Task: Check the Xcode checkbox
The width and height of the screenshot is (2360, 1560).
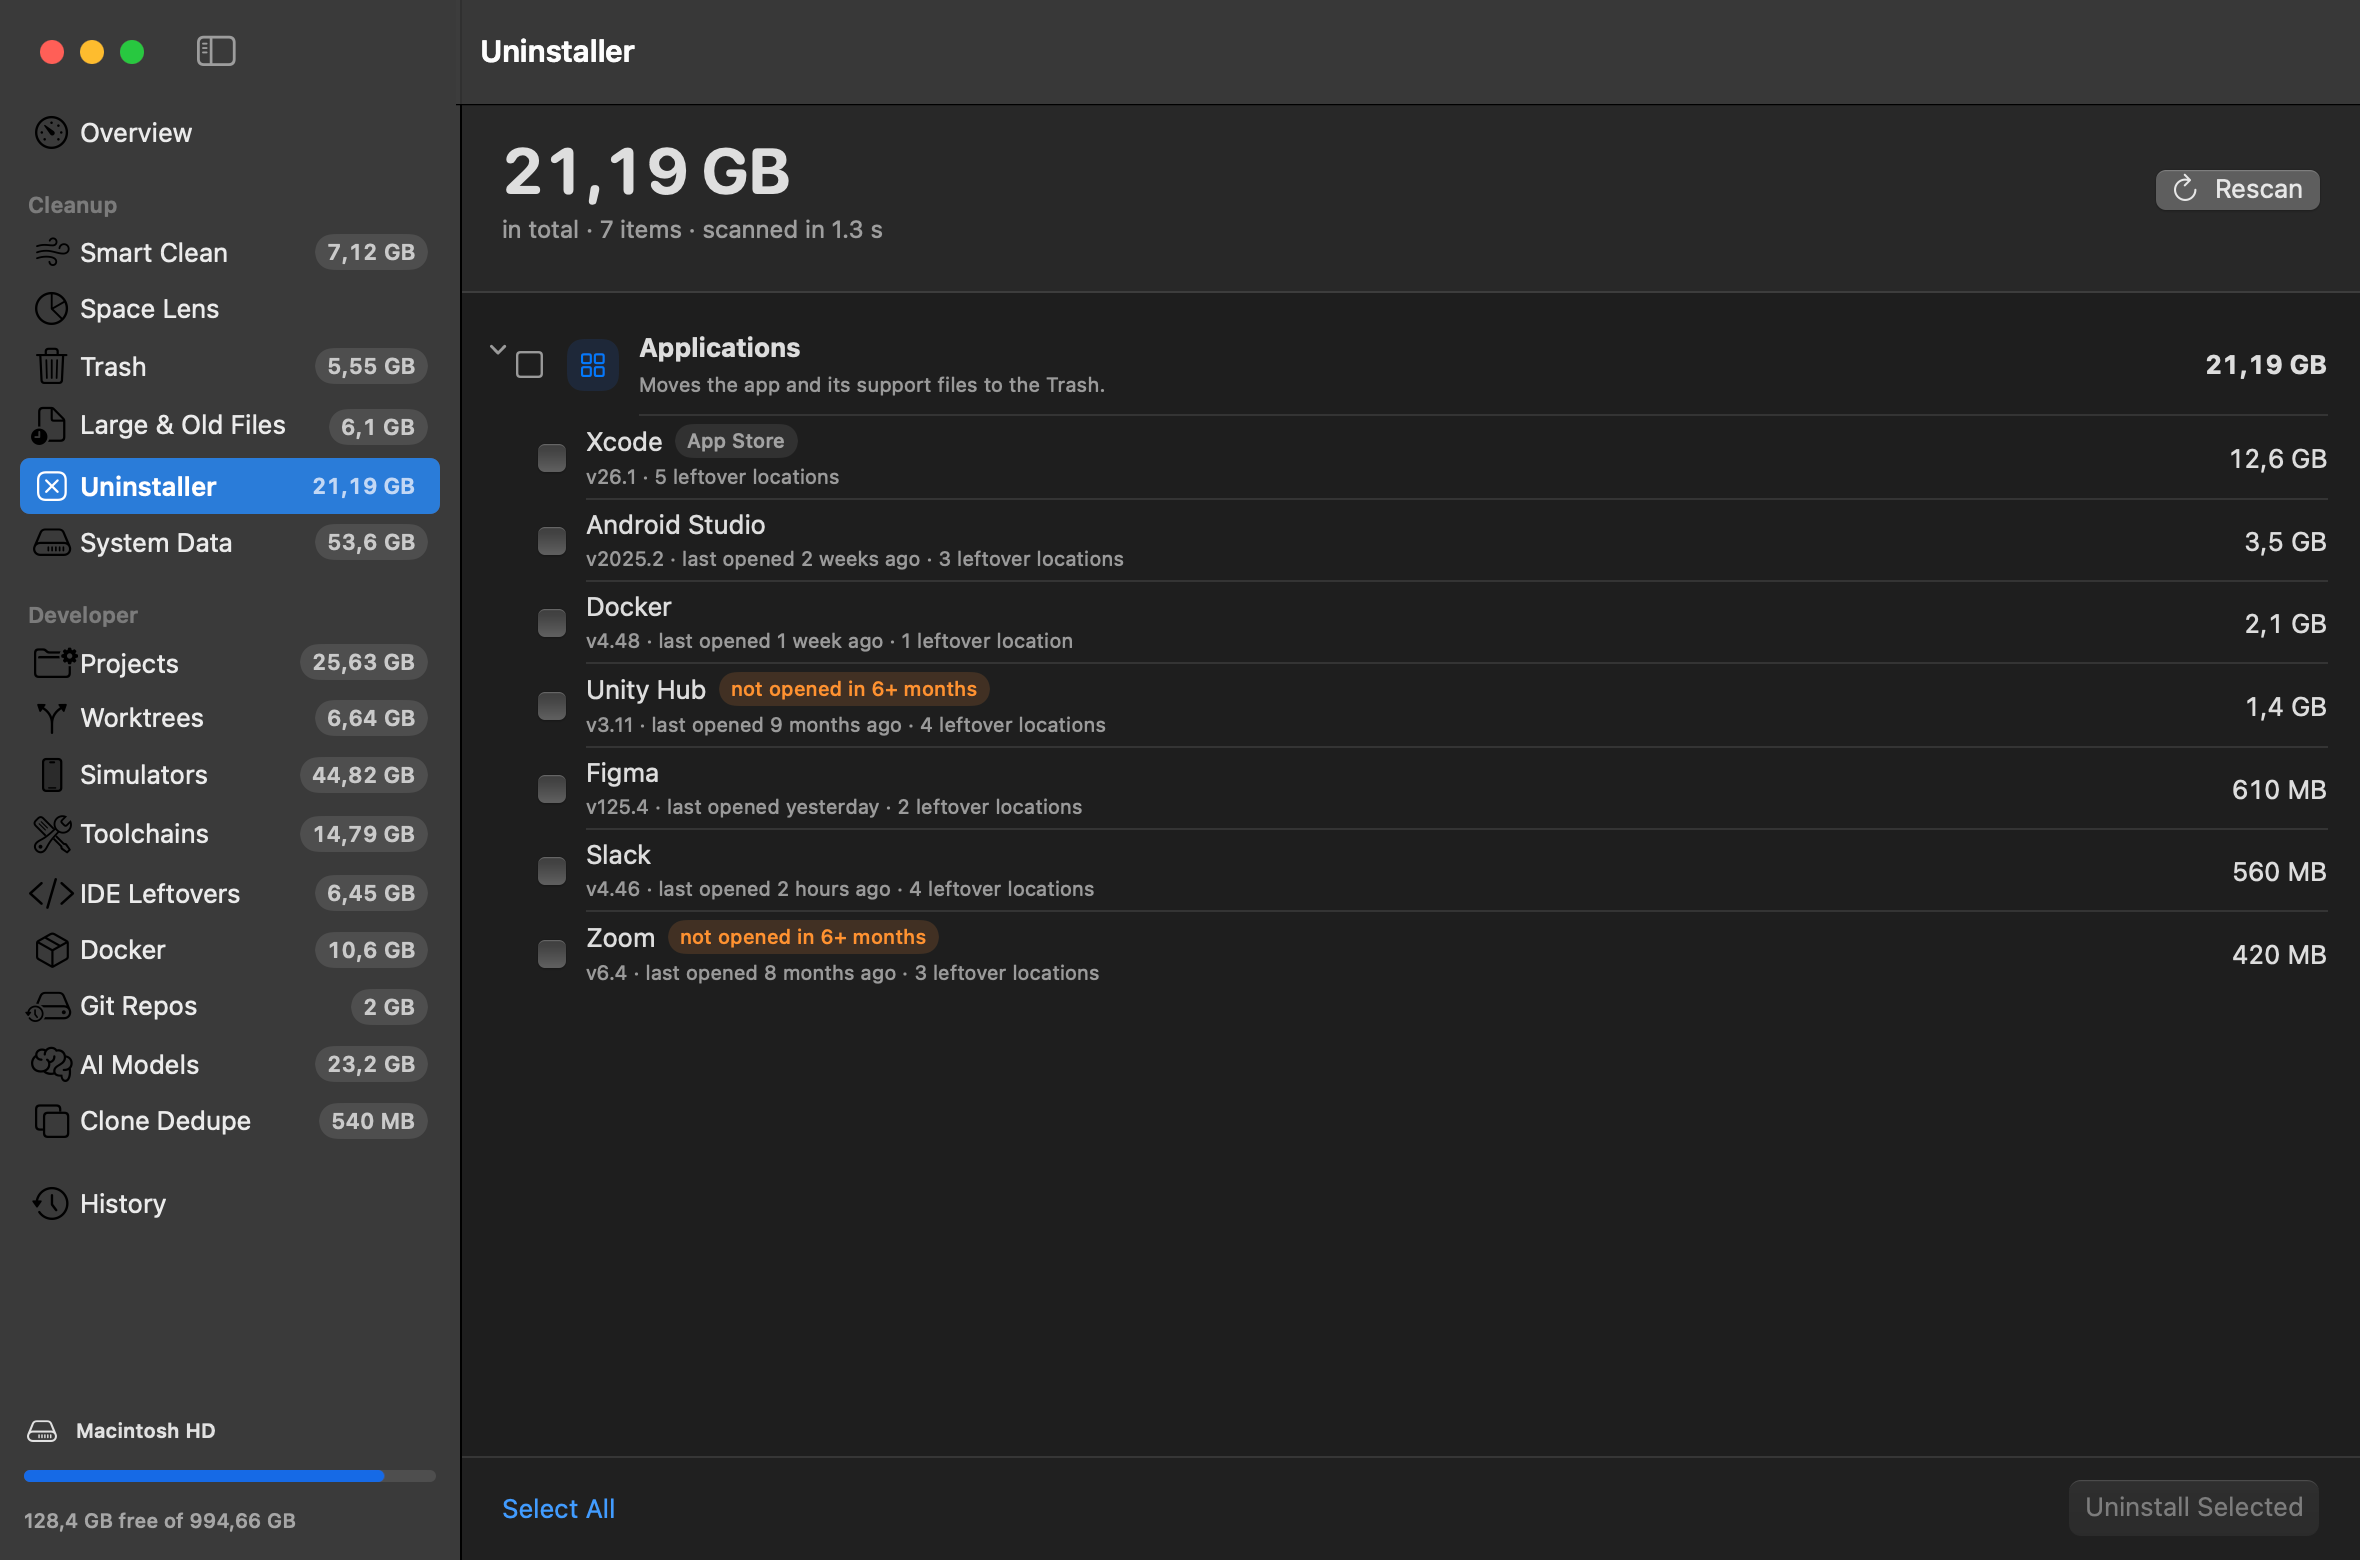Action: [x=552, y=458]
